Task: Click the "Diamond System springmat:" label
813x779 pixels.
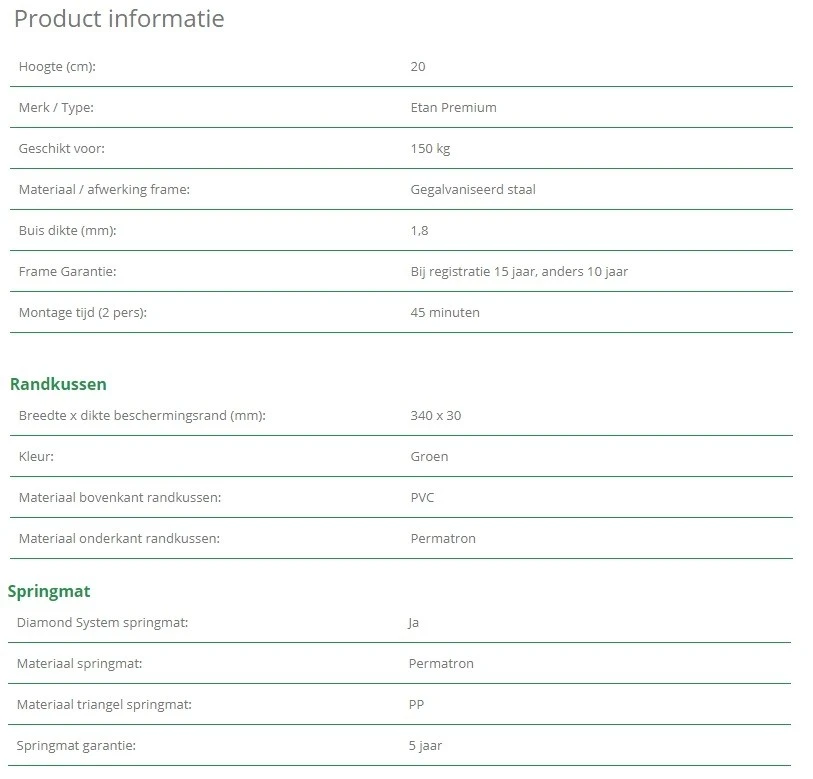Action: point(102,623)
